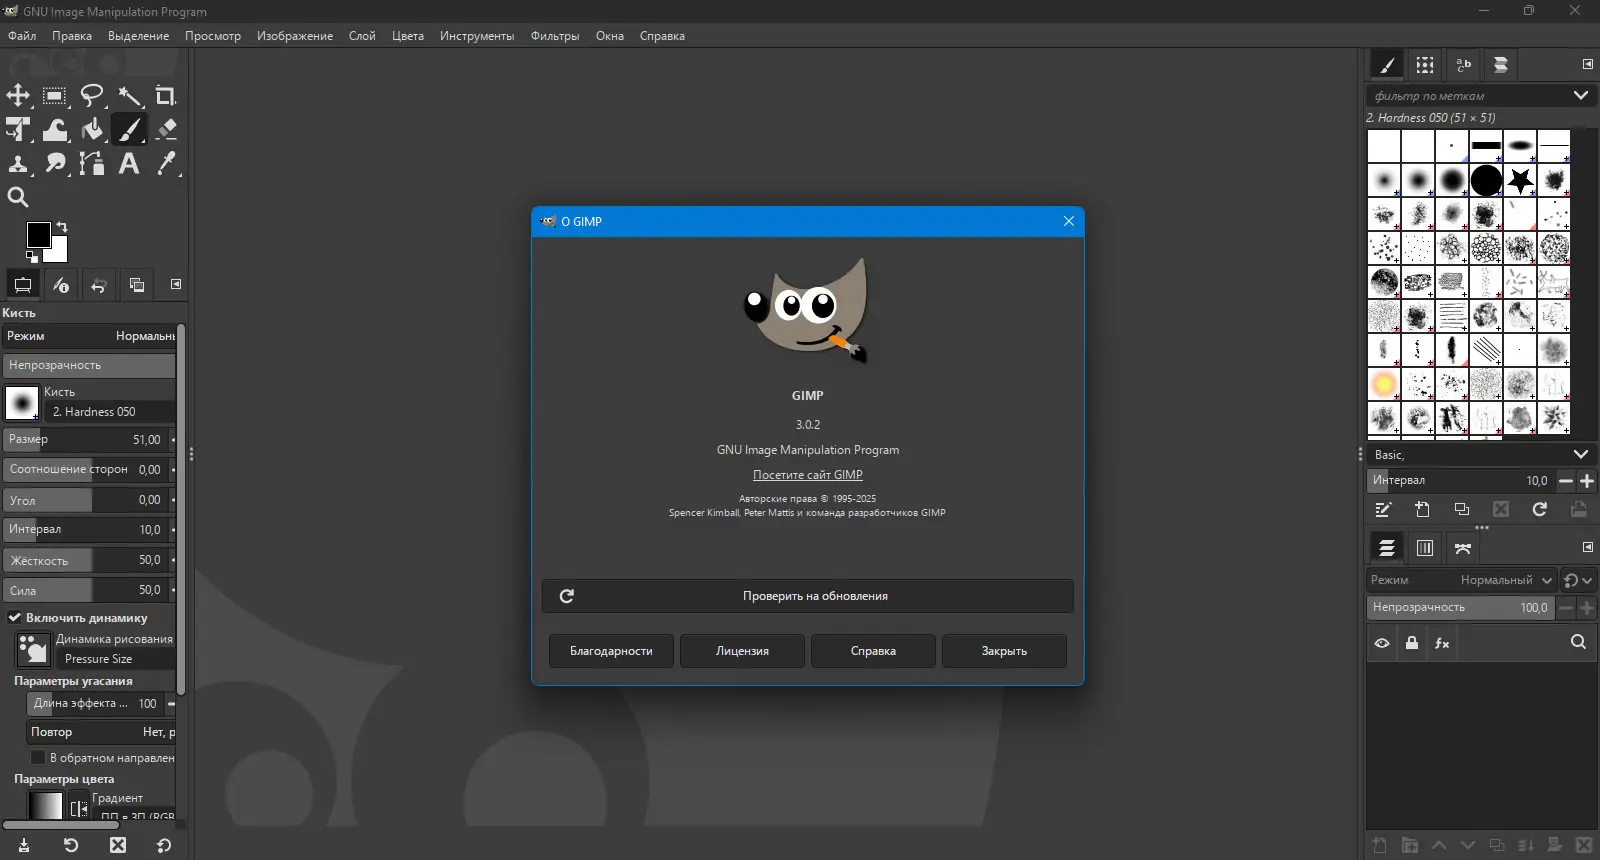Delete tool preset at tool options bottom
1600x860 pixels.
pyautogui.click(x=118, y=845)
